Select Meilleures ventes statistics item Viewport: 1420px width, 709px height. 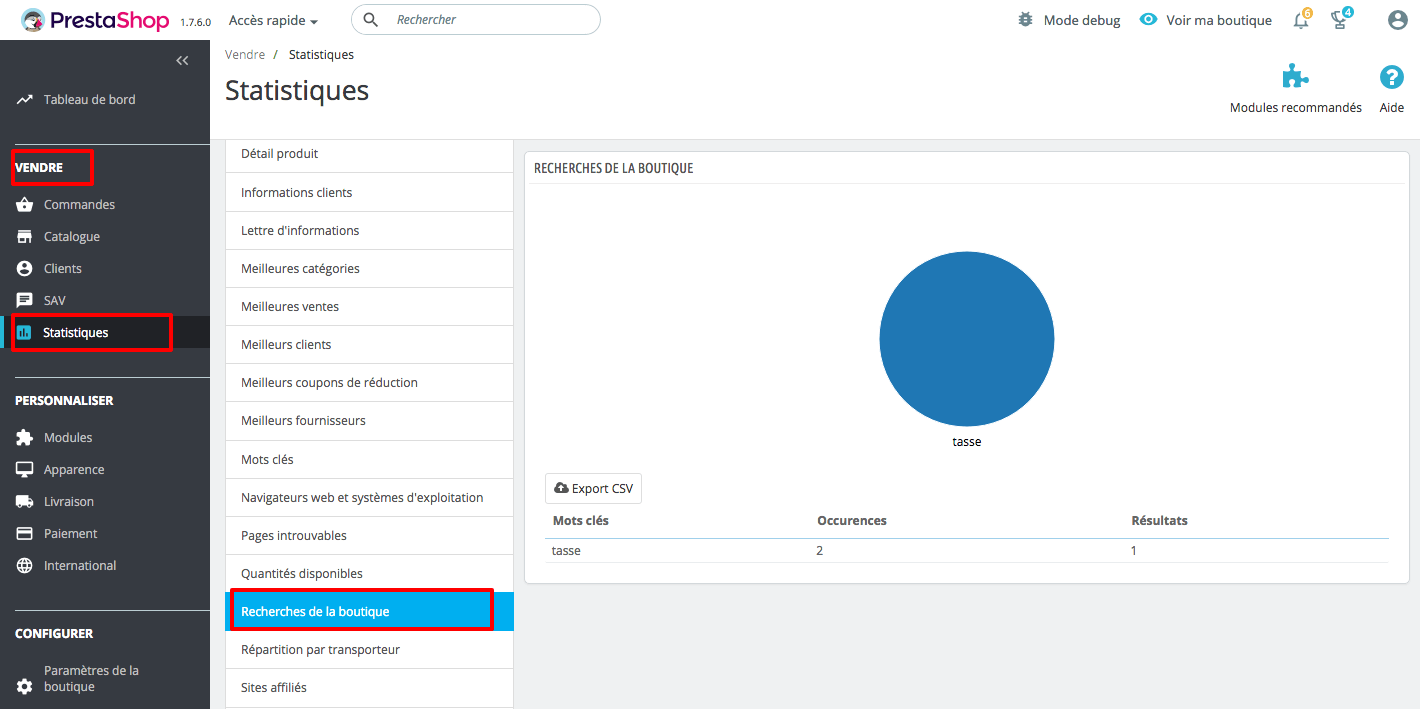[290, 306]
